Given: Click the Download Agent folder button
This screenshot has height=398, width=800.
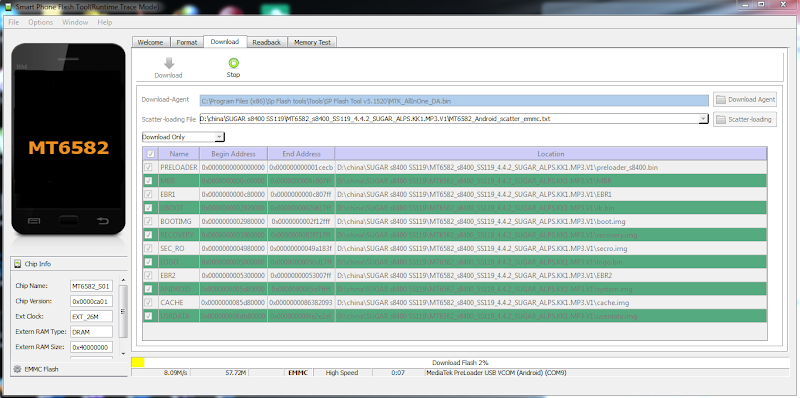Looking at the screenshot, I should 745,100.
